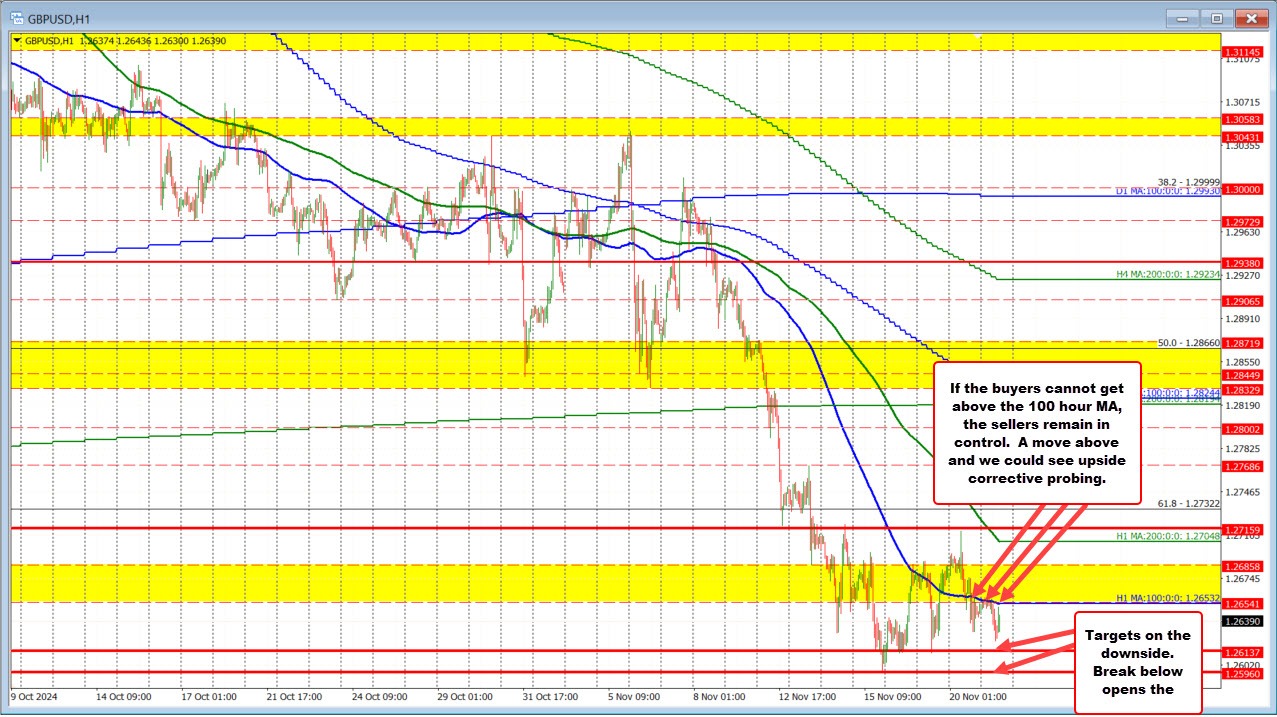Viewport: 1277px width, 717px height.
Task: Click the current price label 1.26390
Action: coord(1244,620)
